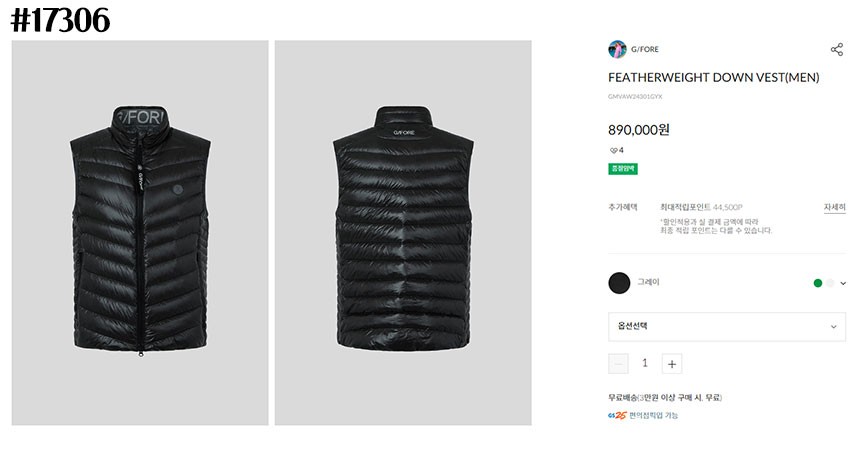Click the heart wishlist icon
Image resolution: width=860 pixels, height=467 pixels.
point(614,150)
